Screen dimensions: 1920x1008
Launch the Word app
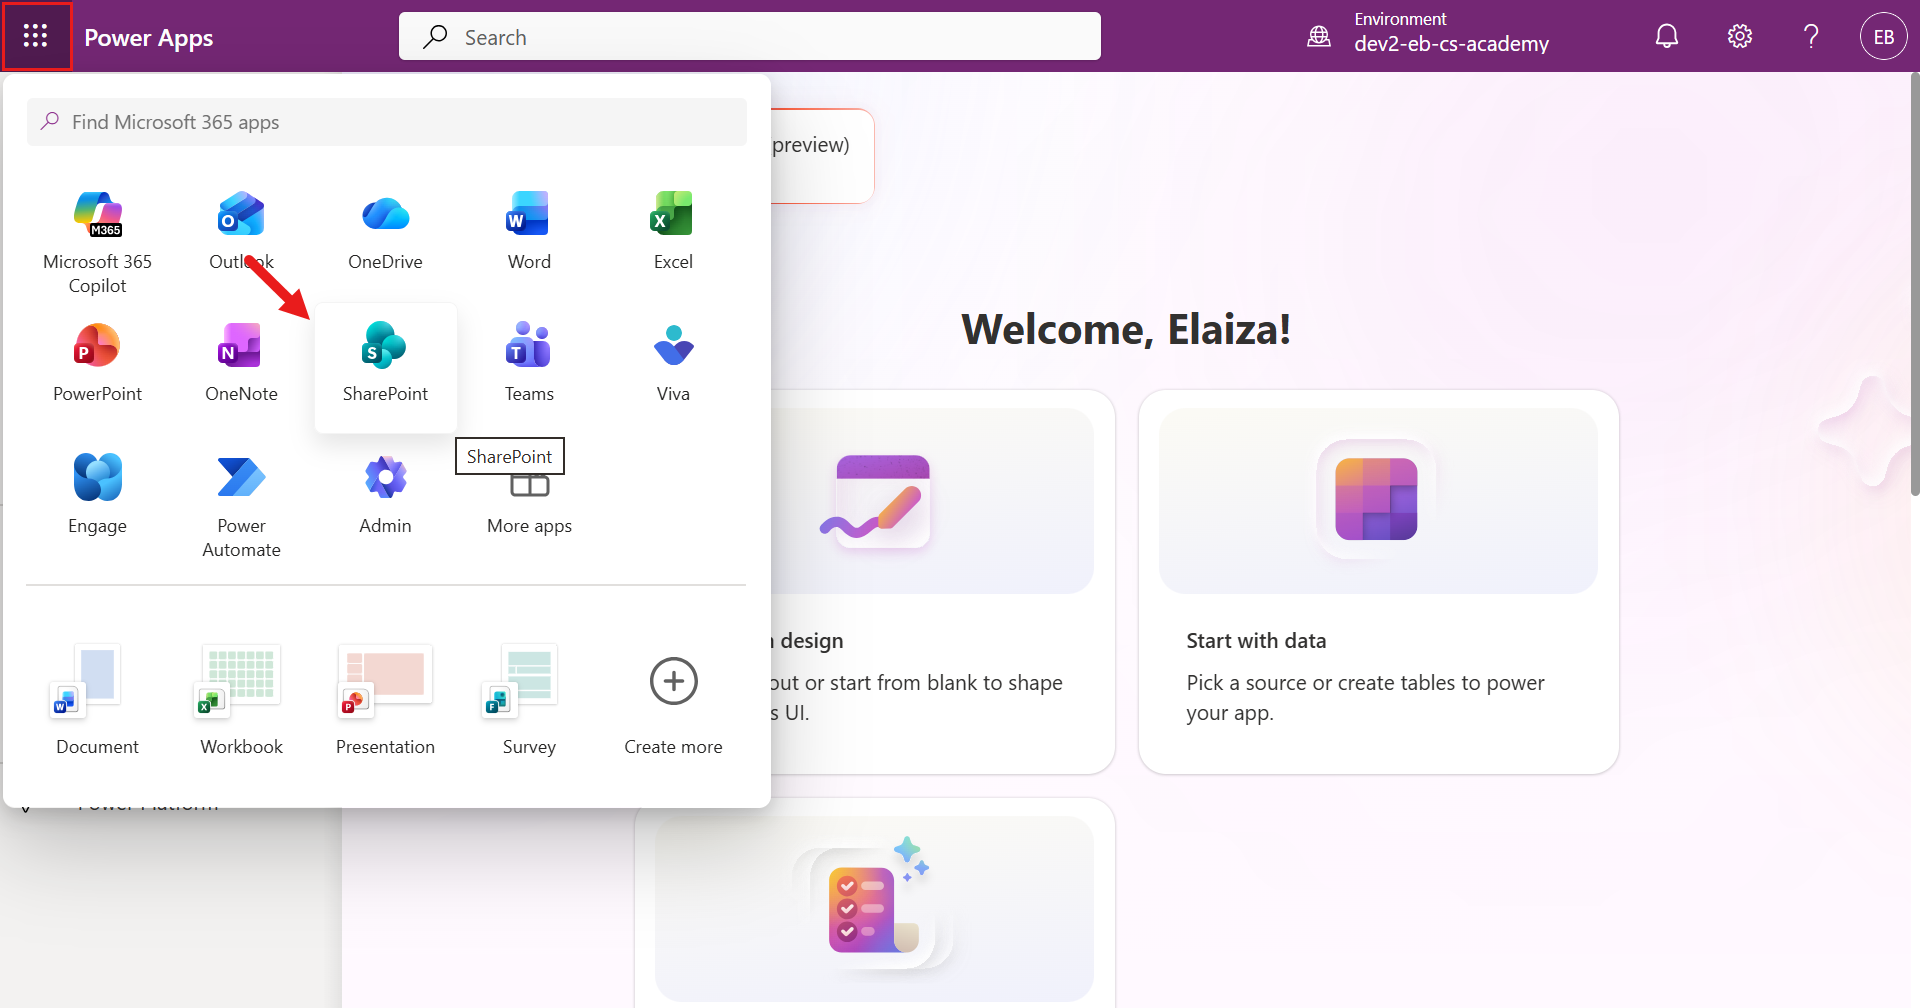click(x=529, y=232)
